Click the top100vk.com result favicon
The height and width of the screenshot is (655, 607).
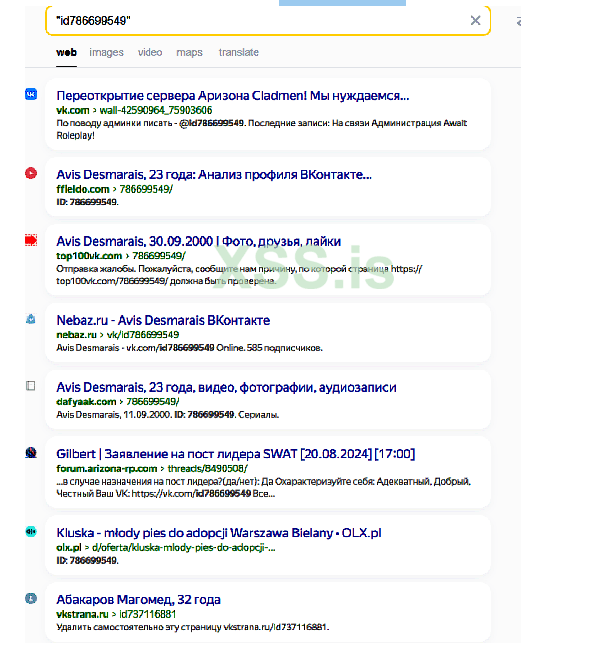click(31, 240)
